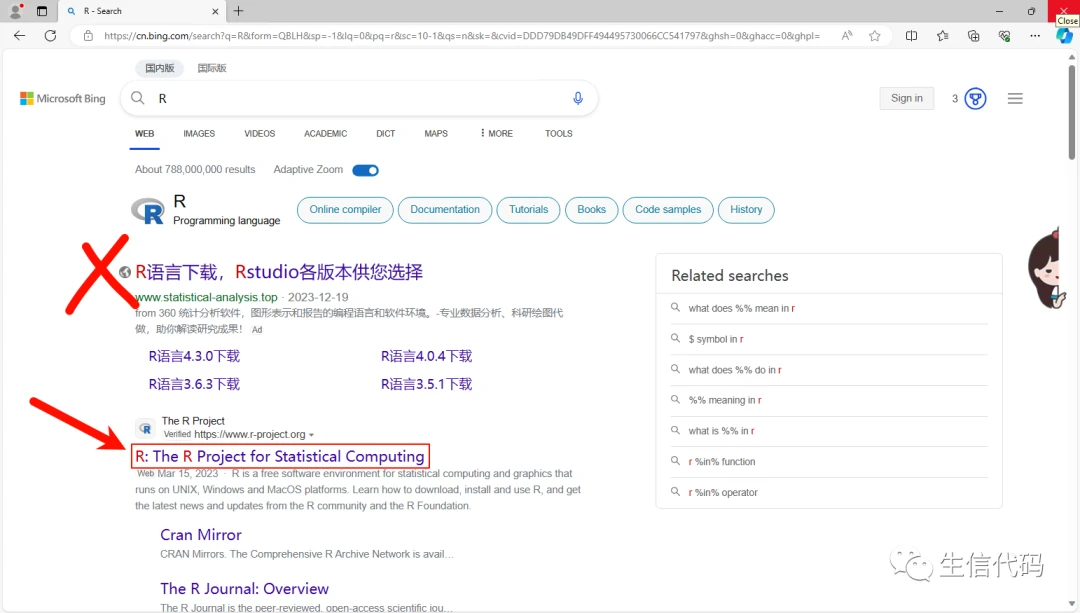Viewport: 1080px width, 613px height.
Task: Click the cartoon girl mascot icon
Action: [x=1046, y=269]
